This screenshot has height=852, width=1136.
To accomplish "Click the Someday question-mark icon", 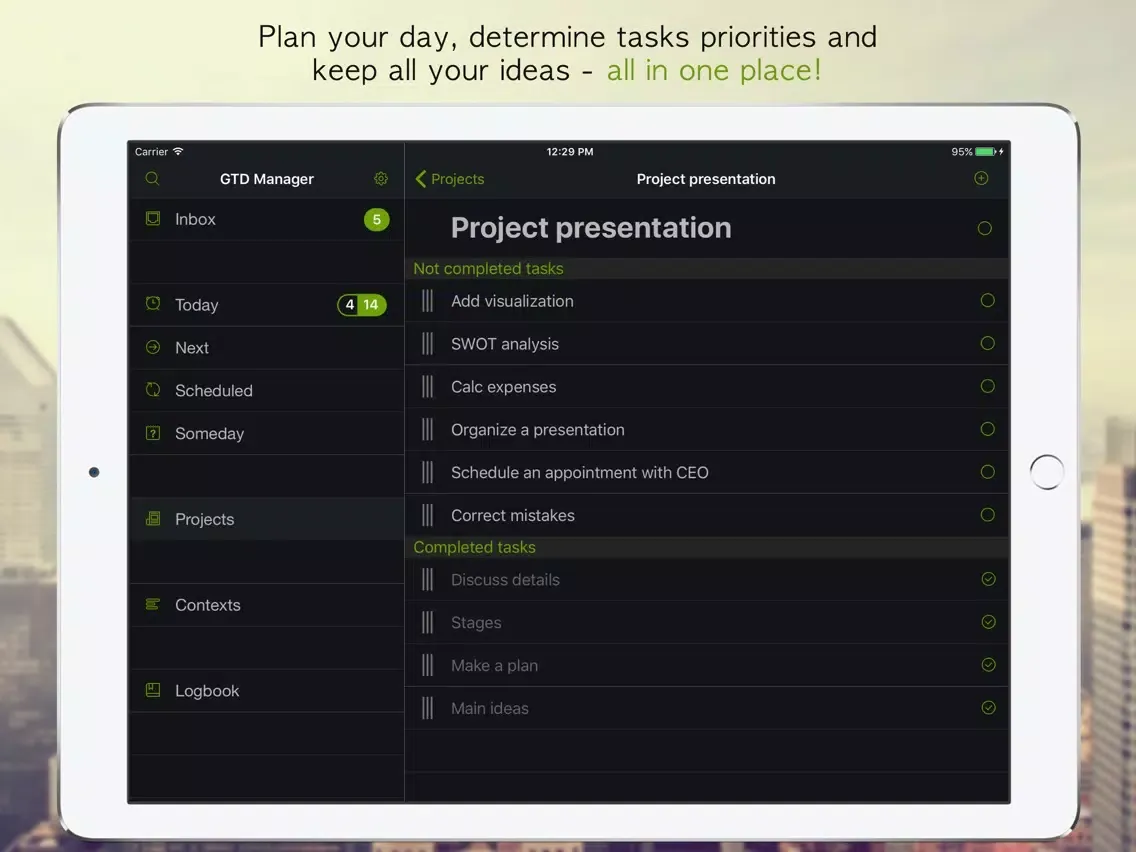I will (153, 433).
